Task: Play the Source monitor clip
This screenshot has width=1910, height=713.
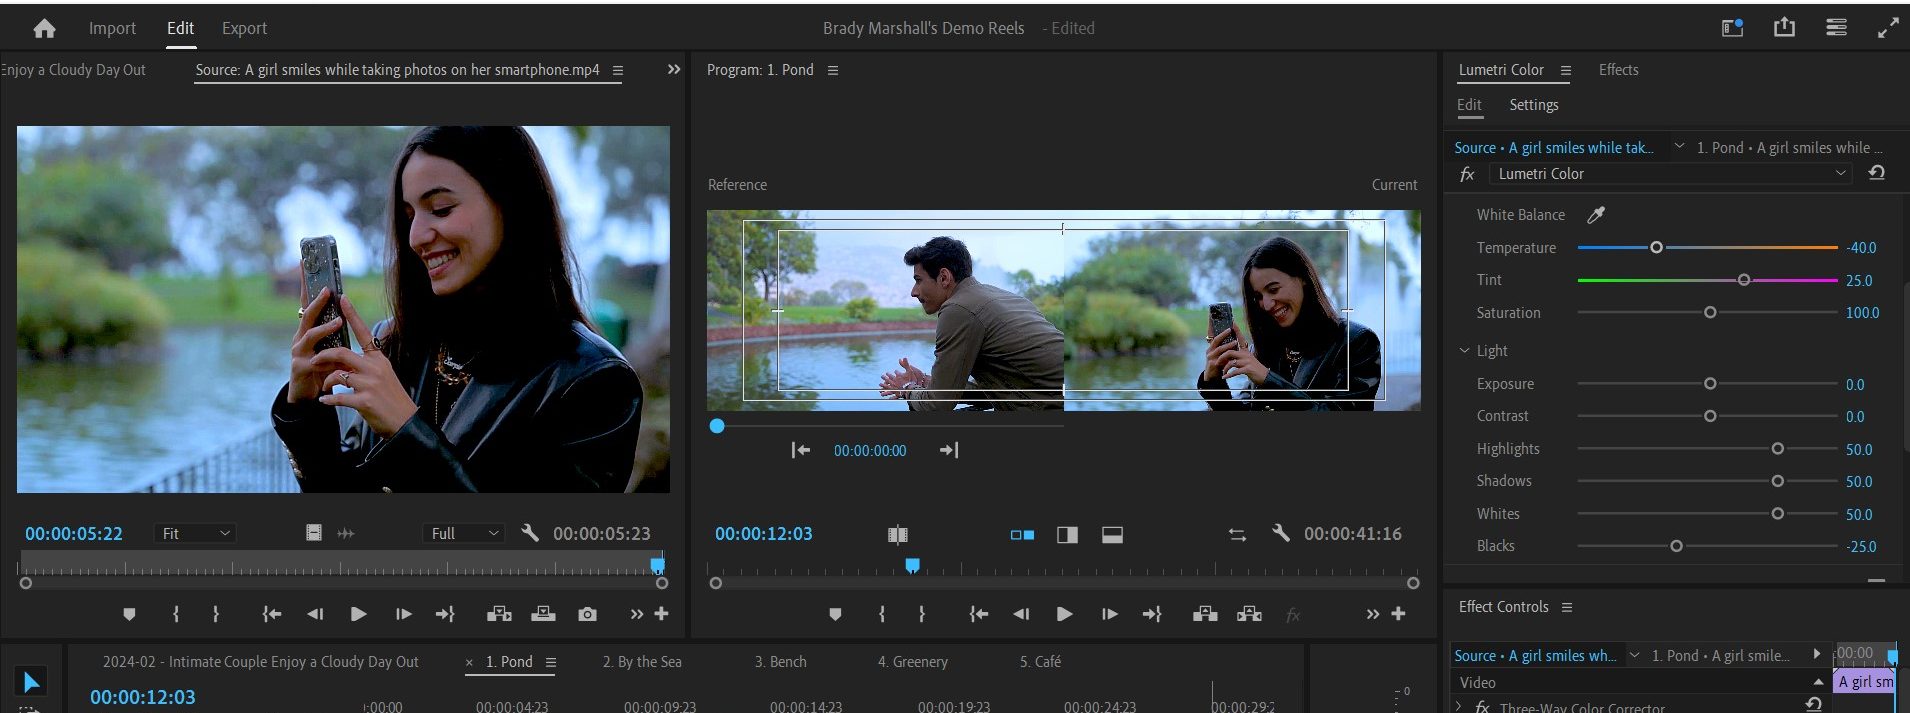Action: click(358, 614)
